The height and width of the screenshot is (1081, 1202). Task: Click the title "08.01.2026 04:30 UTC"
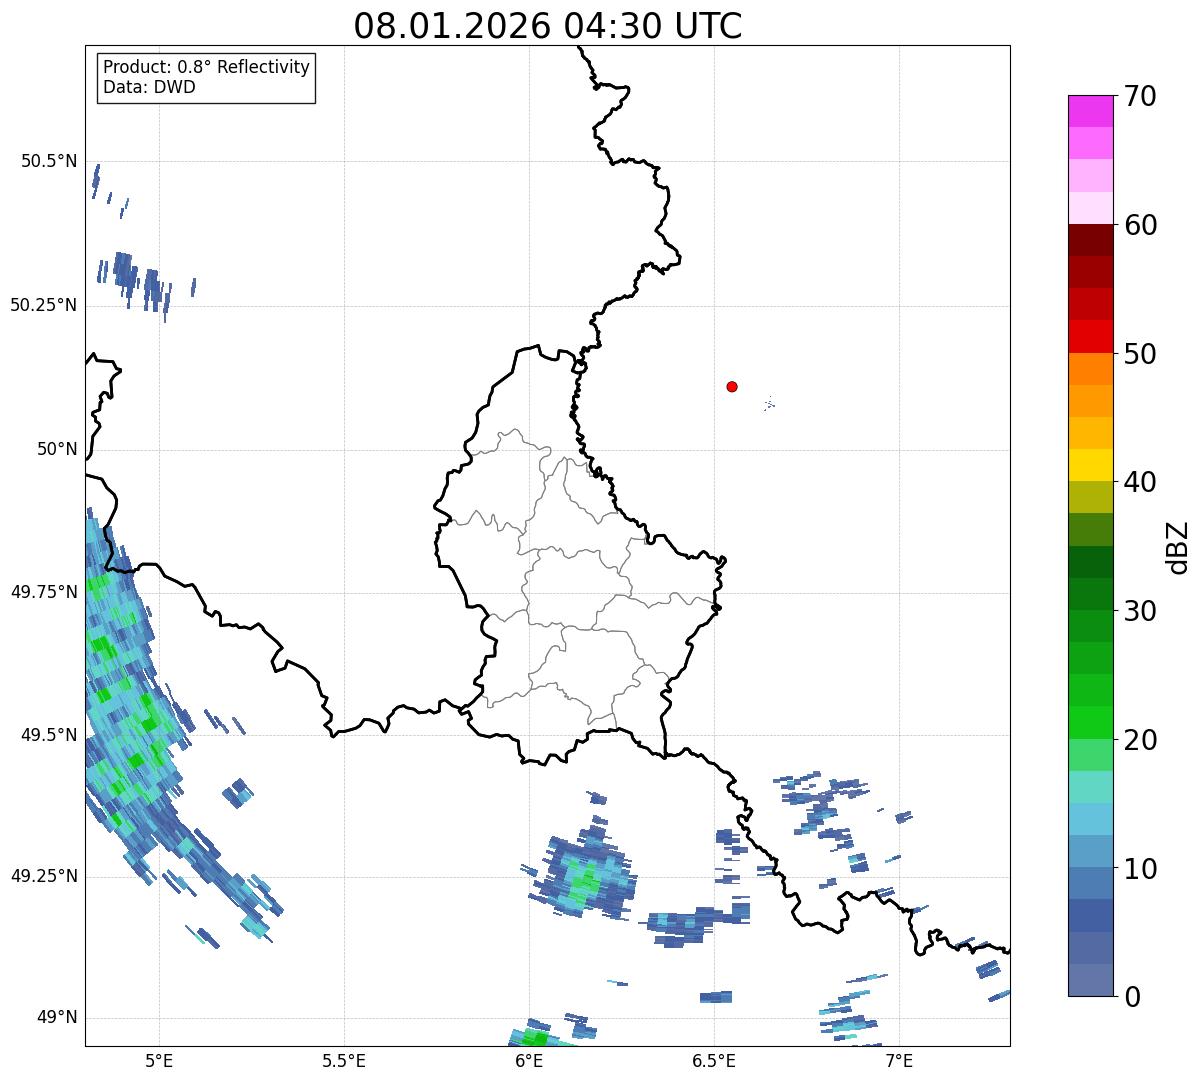point(548,26)
